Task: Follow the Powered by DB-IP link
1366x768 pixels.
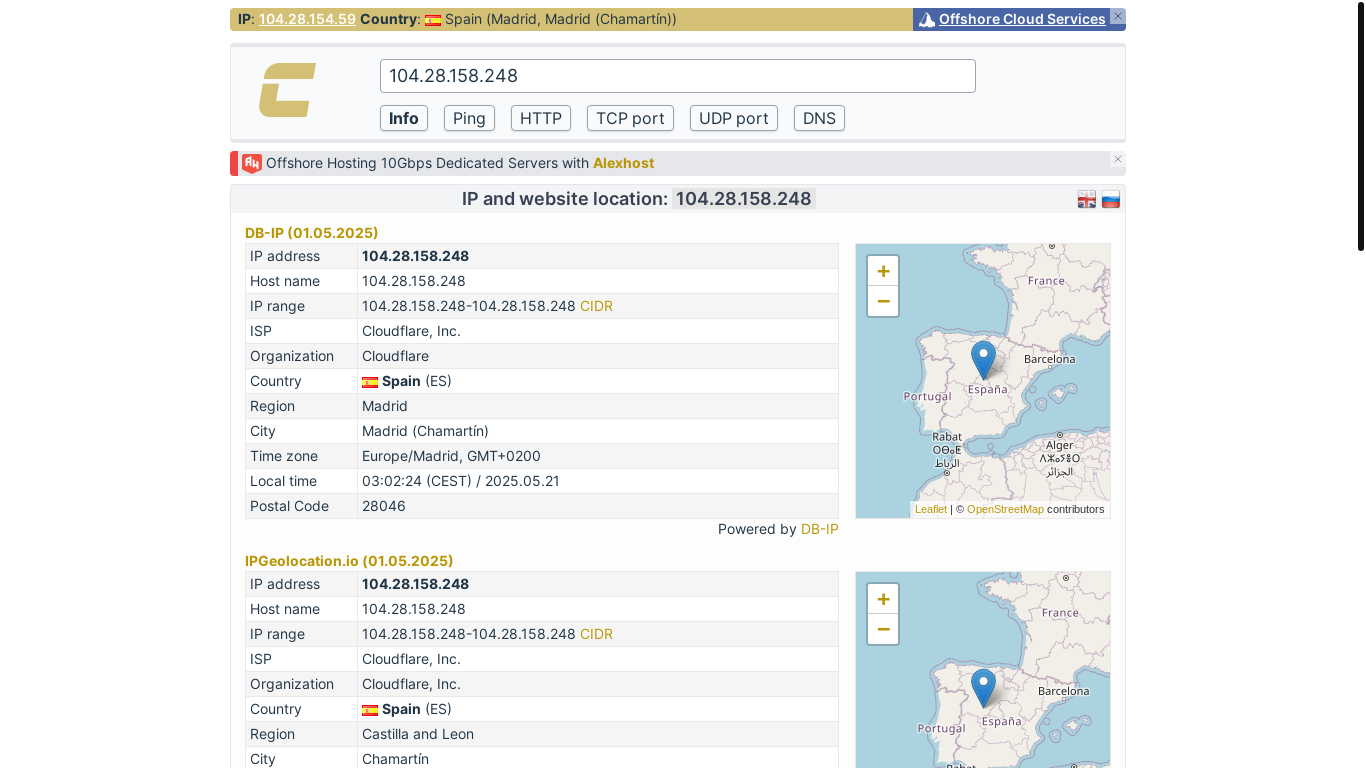Action: [x=820, y=529]
